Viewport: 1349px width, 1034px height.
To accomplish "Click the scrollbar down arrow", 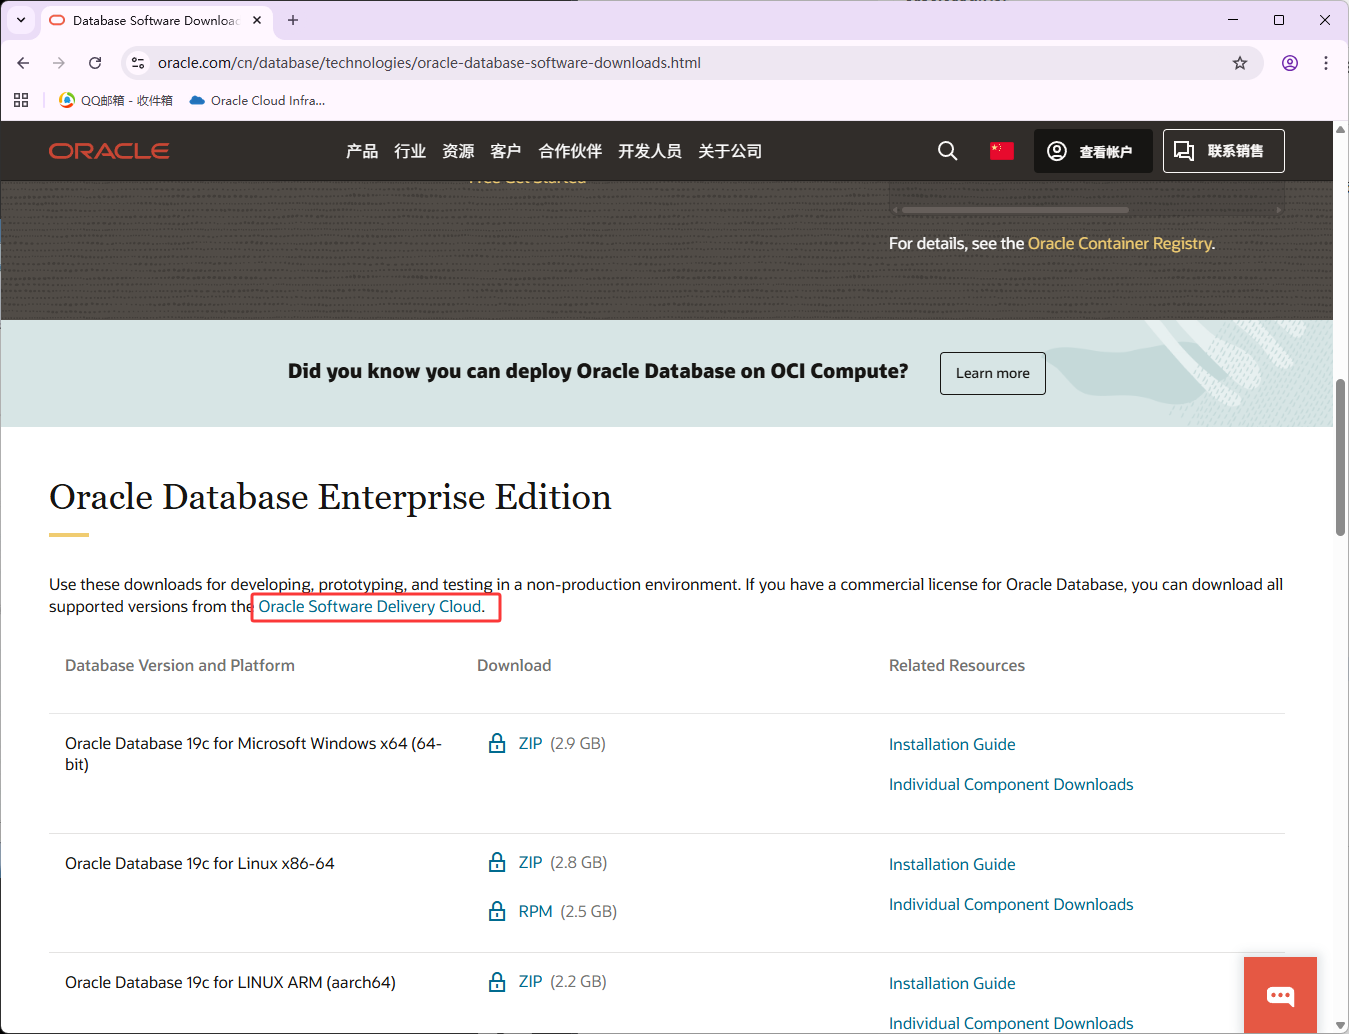I will pyautogui.click(x=1341, y=1025).
